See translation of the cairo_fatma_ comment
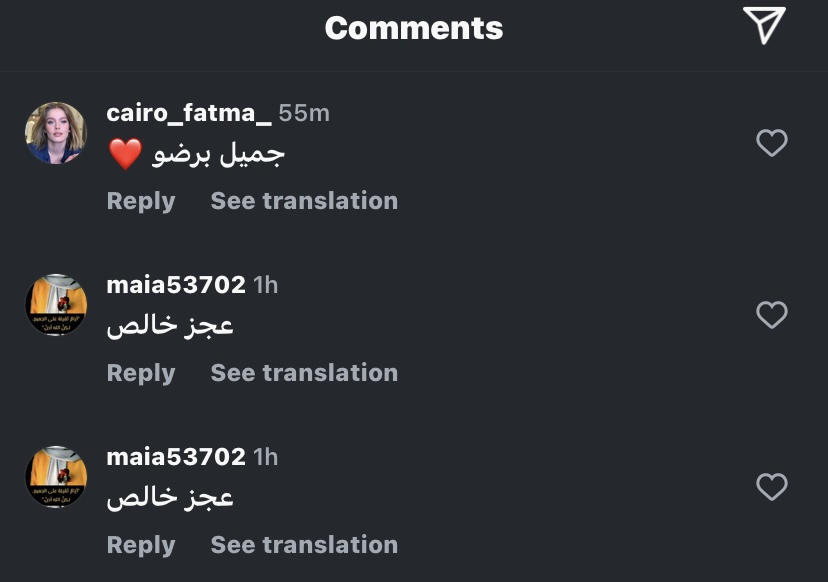828x582 pixels. coord(304,201)
